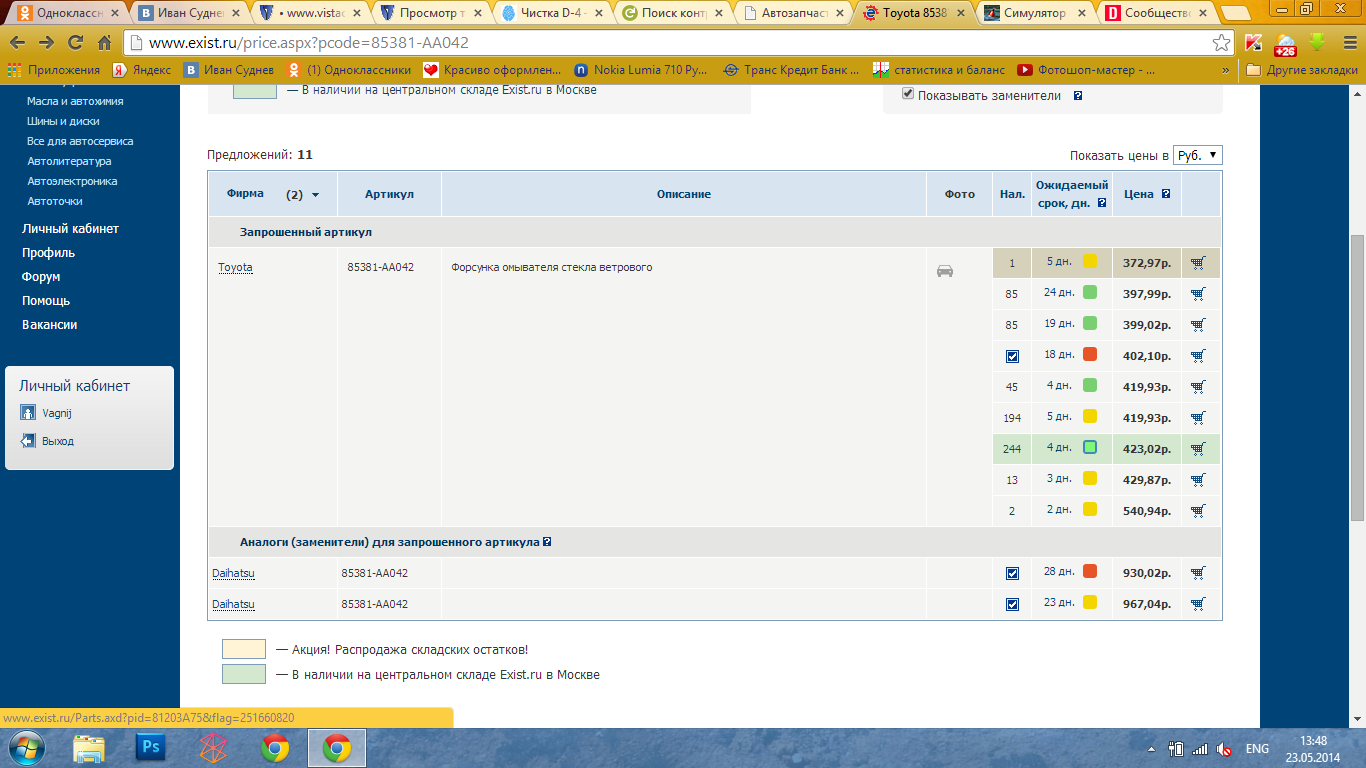Click the cart icon for 540,94р. offer
This screenshot has width=1366, height=768.
pos(1198,510)
